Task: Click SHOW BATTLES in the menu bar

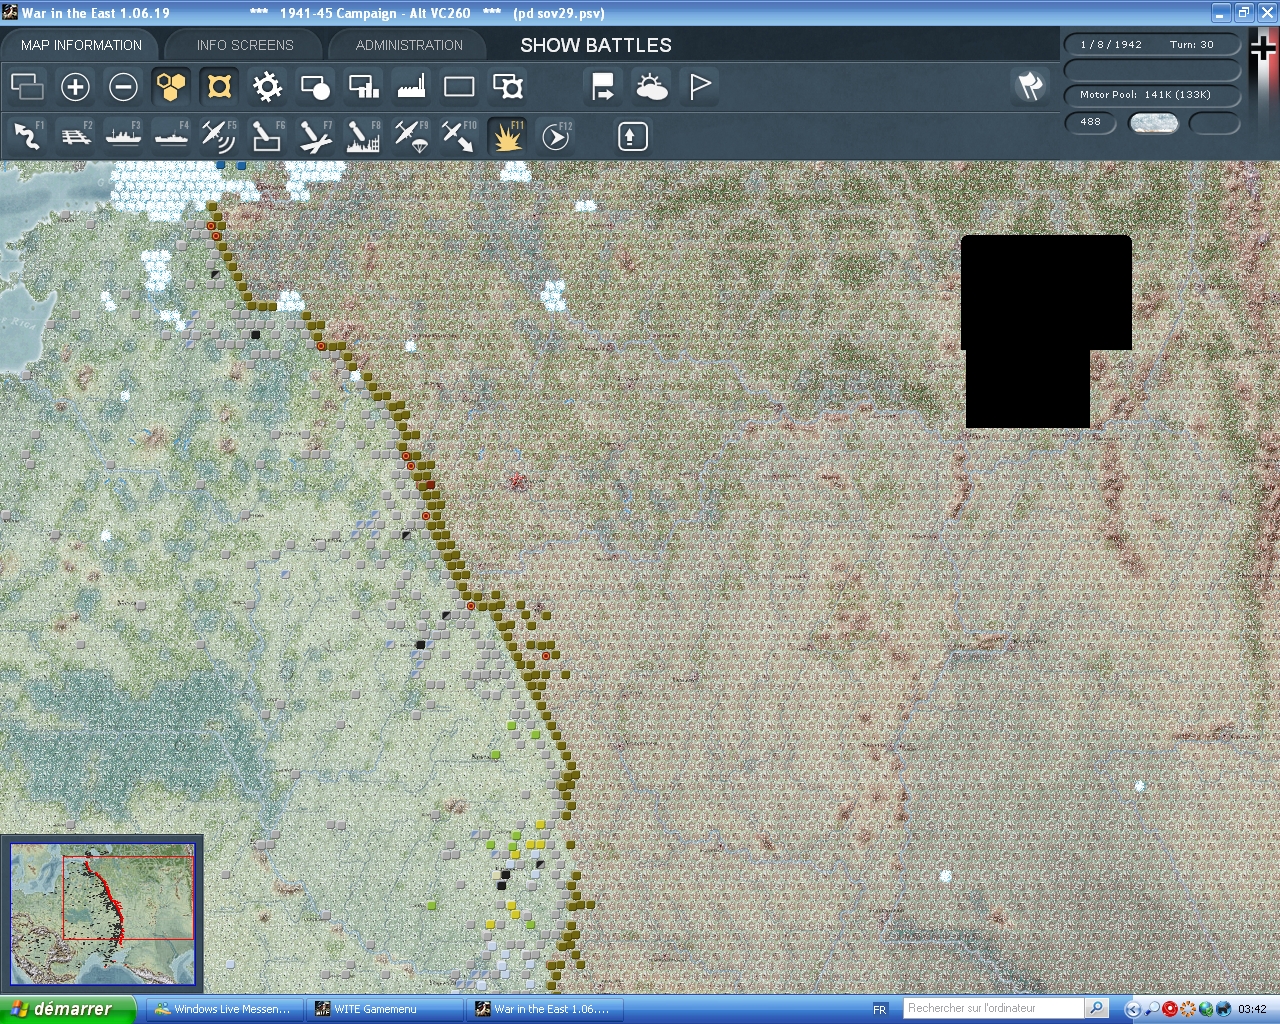Action: (x=594, y=45)
